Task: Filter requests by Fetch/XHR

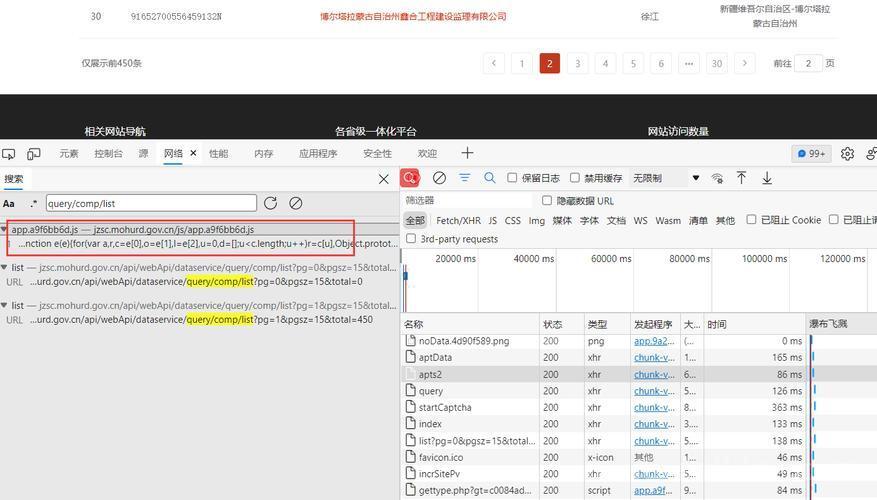Action: [458, 220]
